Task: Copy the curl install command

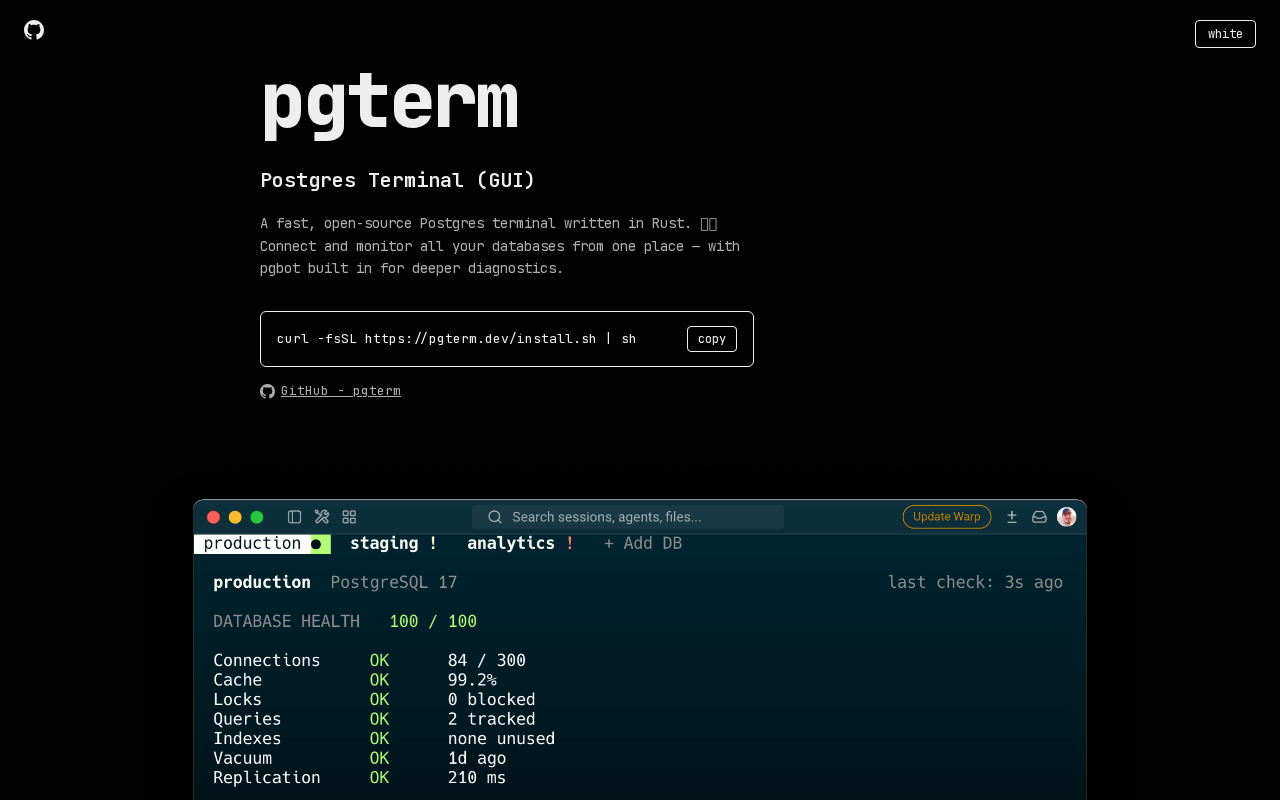Action: coord(712,339)
